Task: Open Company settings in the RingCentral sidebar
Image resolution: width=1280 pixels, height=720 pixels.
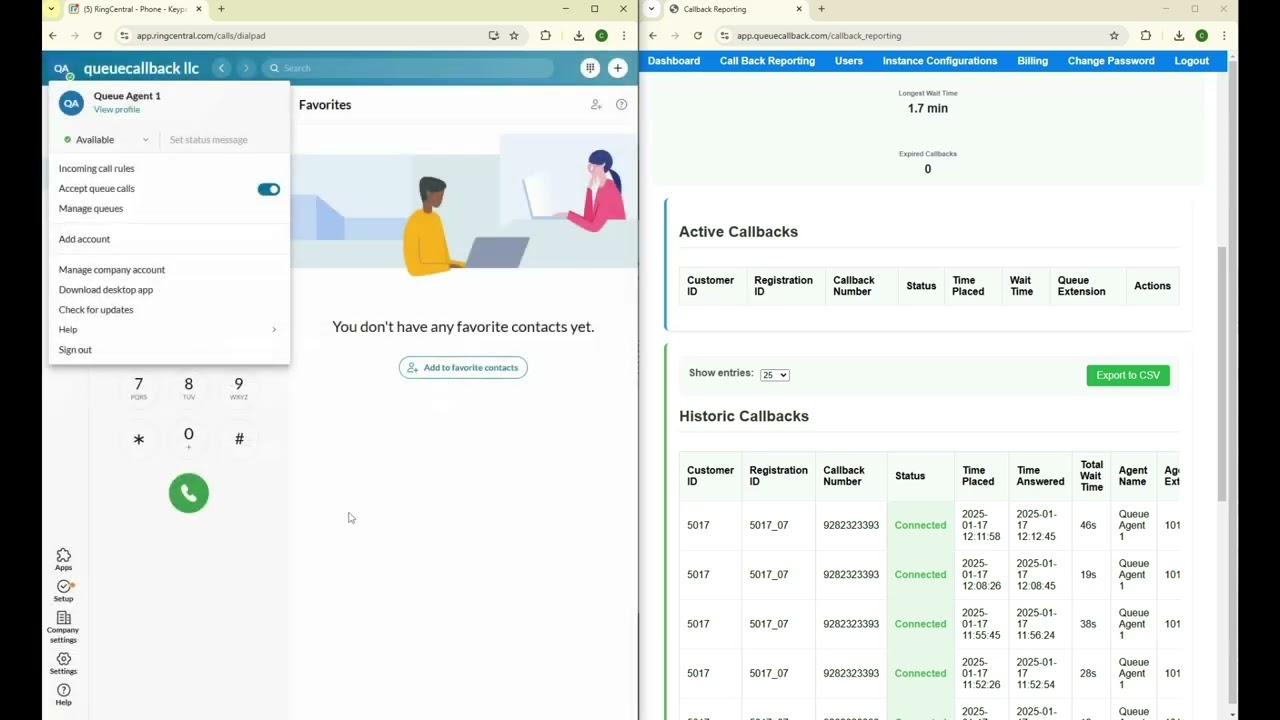Action: (x=63, y=627)
